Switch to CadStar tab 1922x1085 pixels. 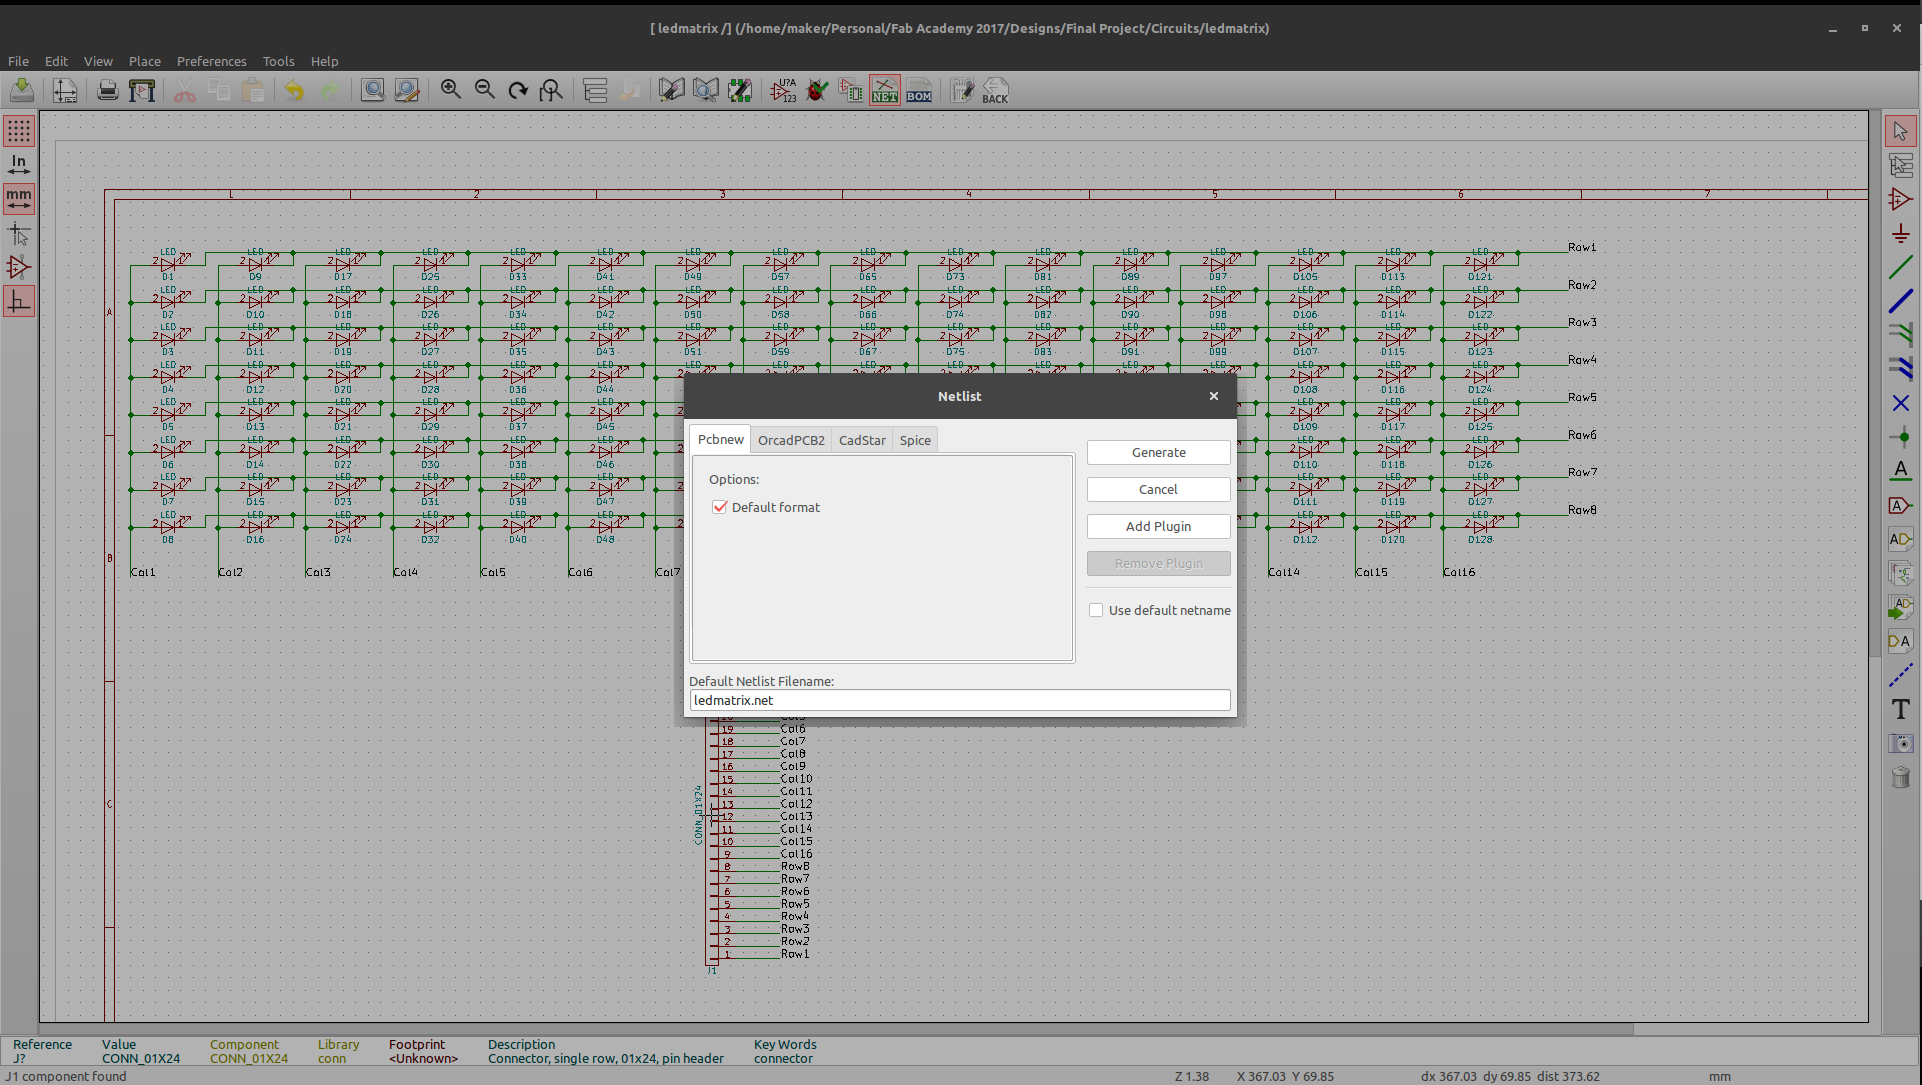coord(862,440)
